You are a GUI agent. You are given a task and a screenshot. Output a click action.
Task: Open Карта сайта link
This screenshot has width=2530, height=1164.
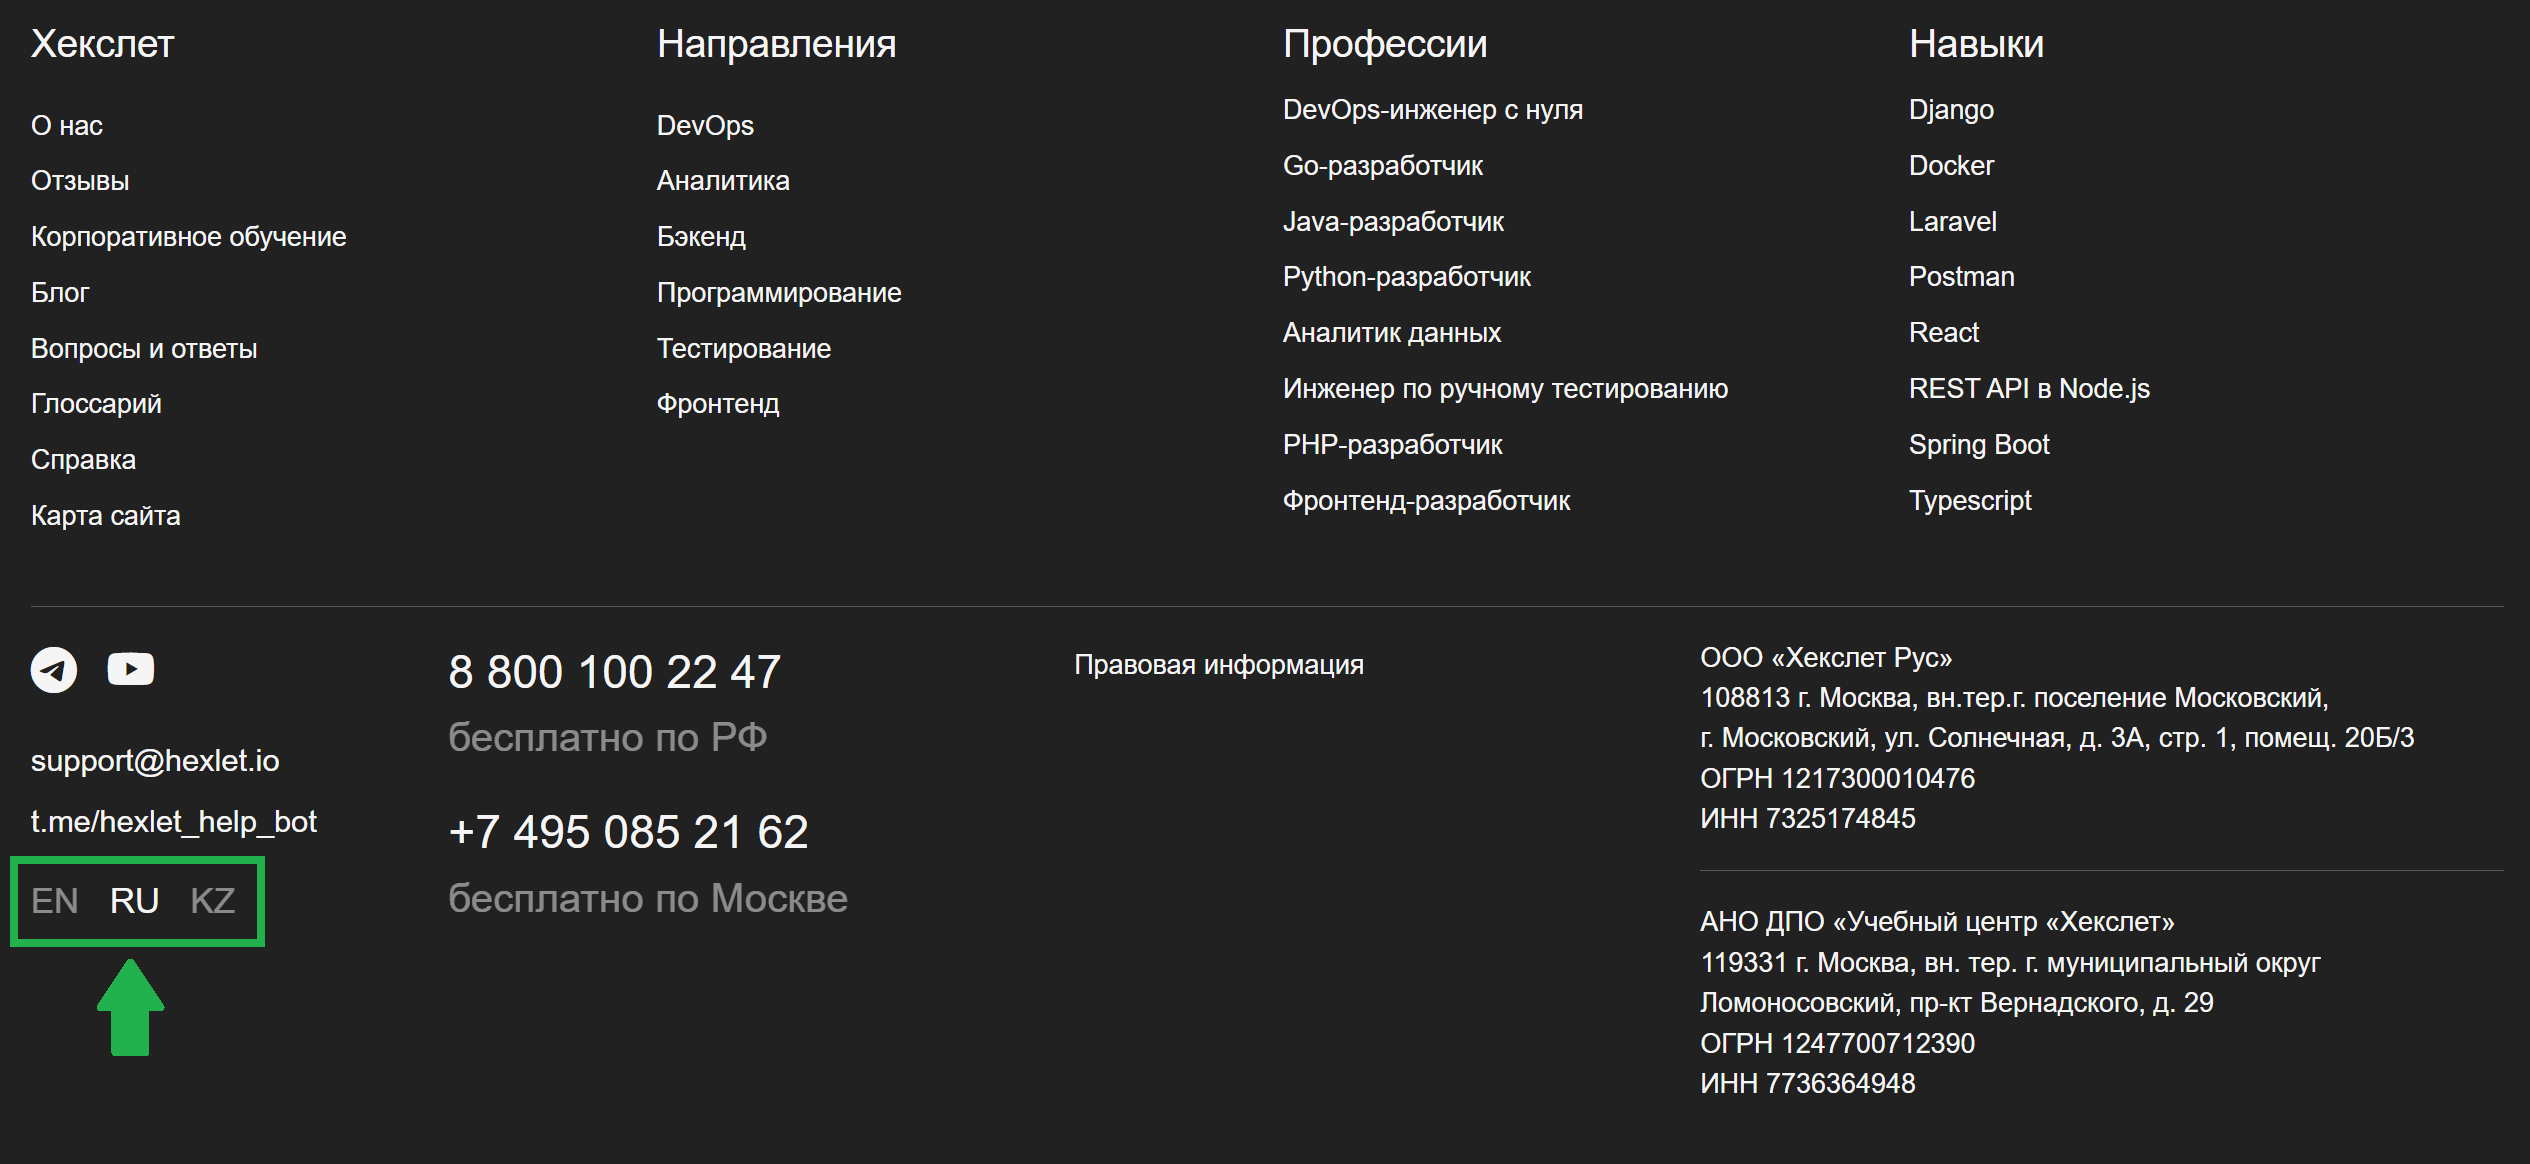[106, 516]
